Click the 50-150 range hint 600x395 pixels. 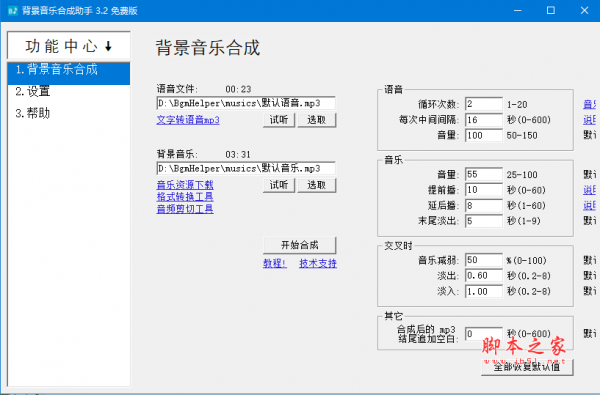pyautogui.click(x=522, y=135)
